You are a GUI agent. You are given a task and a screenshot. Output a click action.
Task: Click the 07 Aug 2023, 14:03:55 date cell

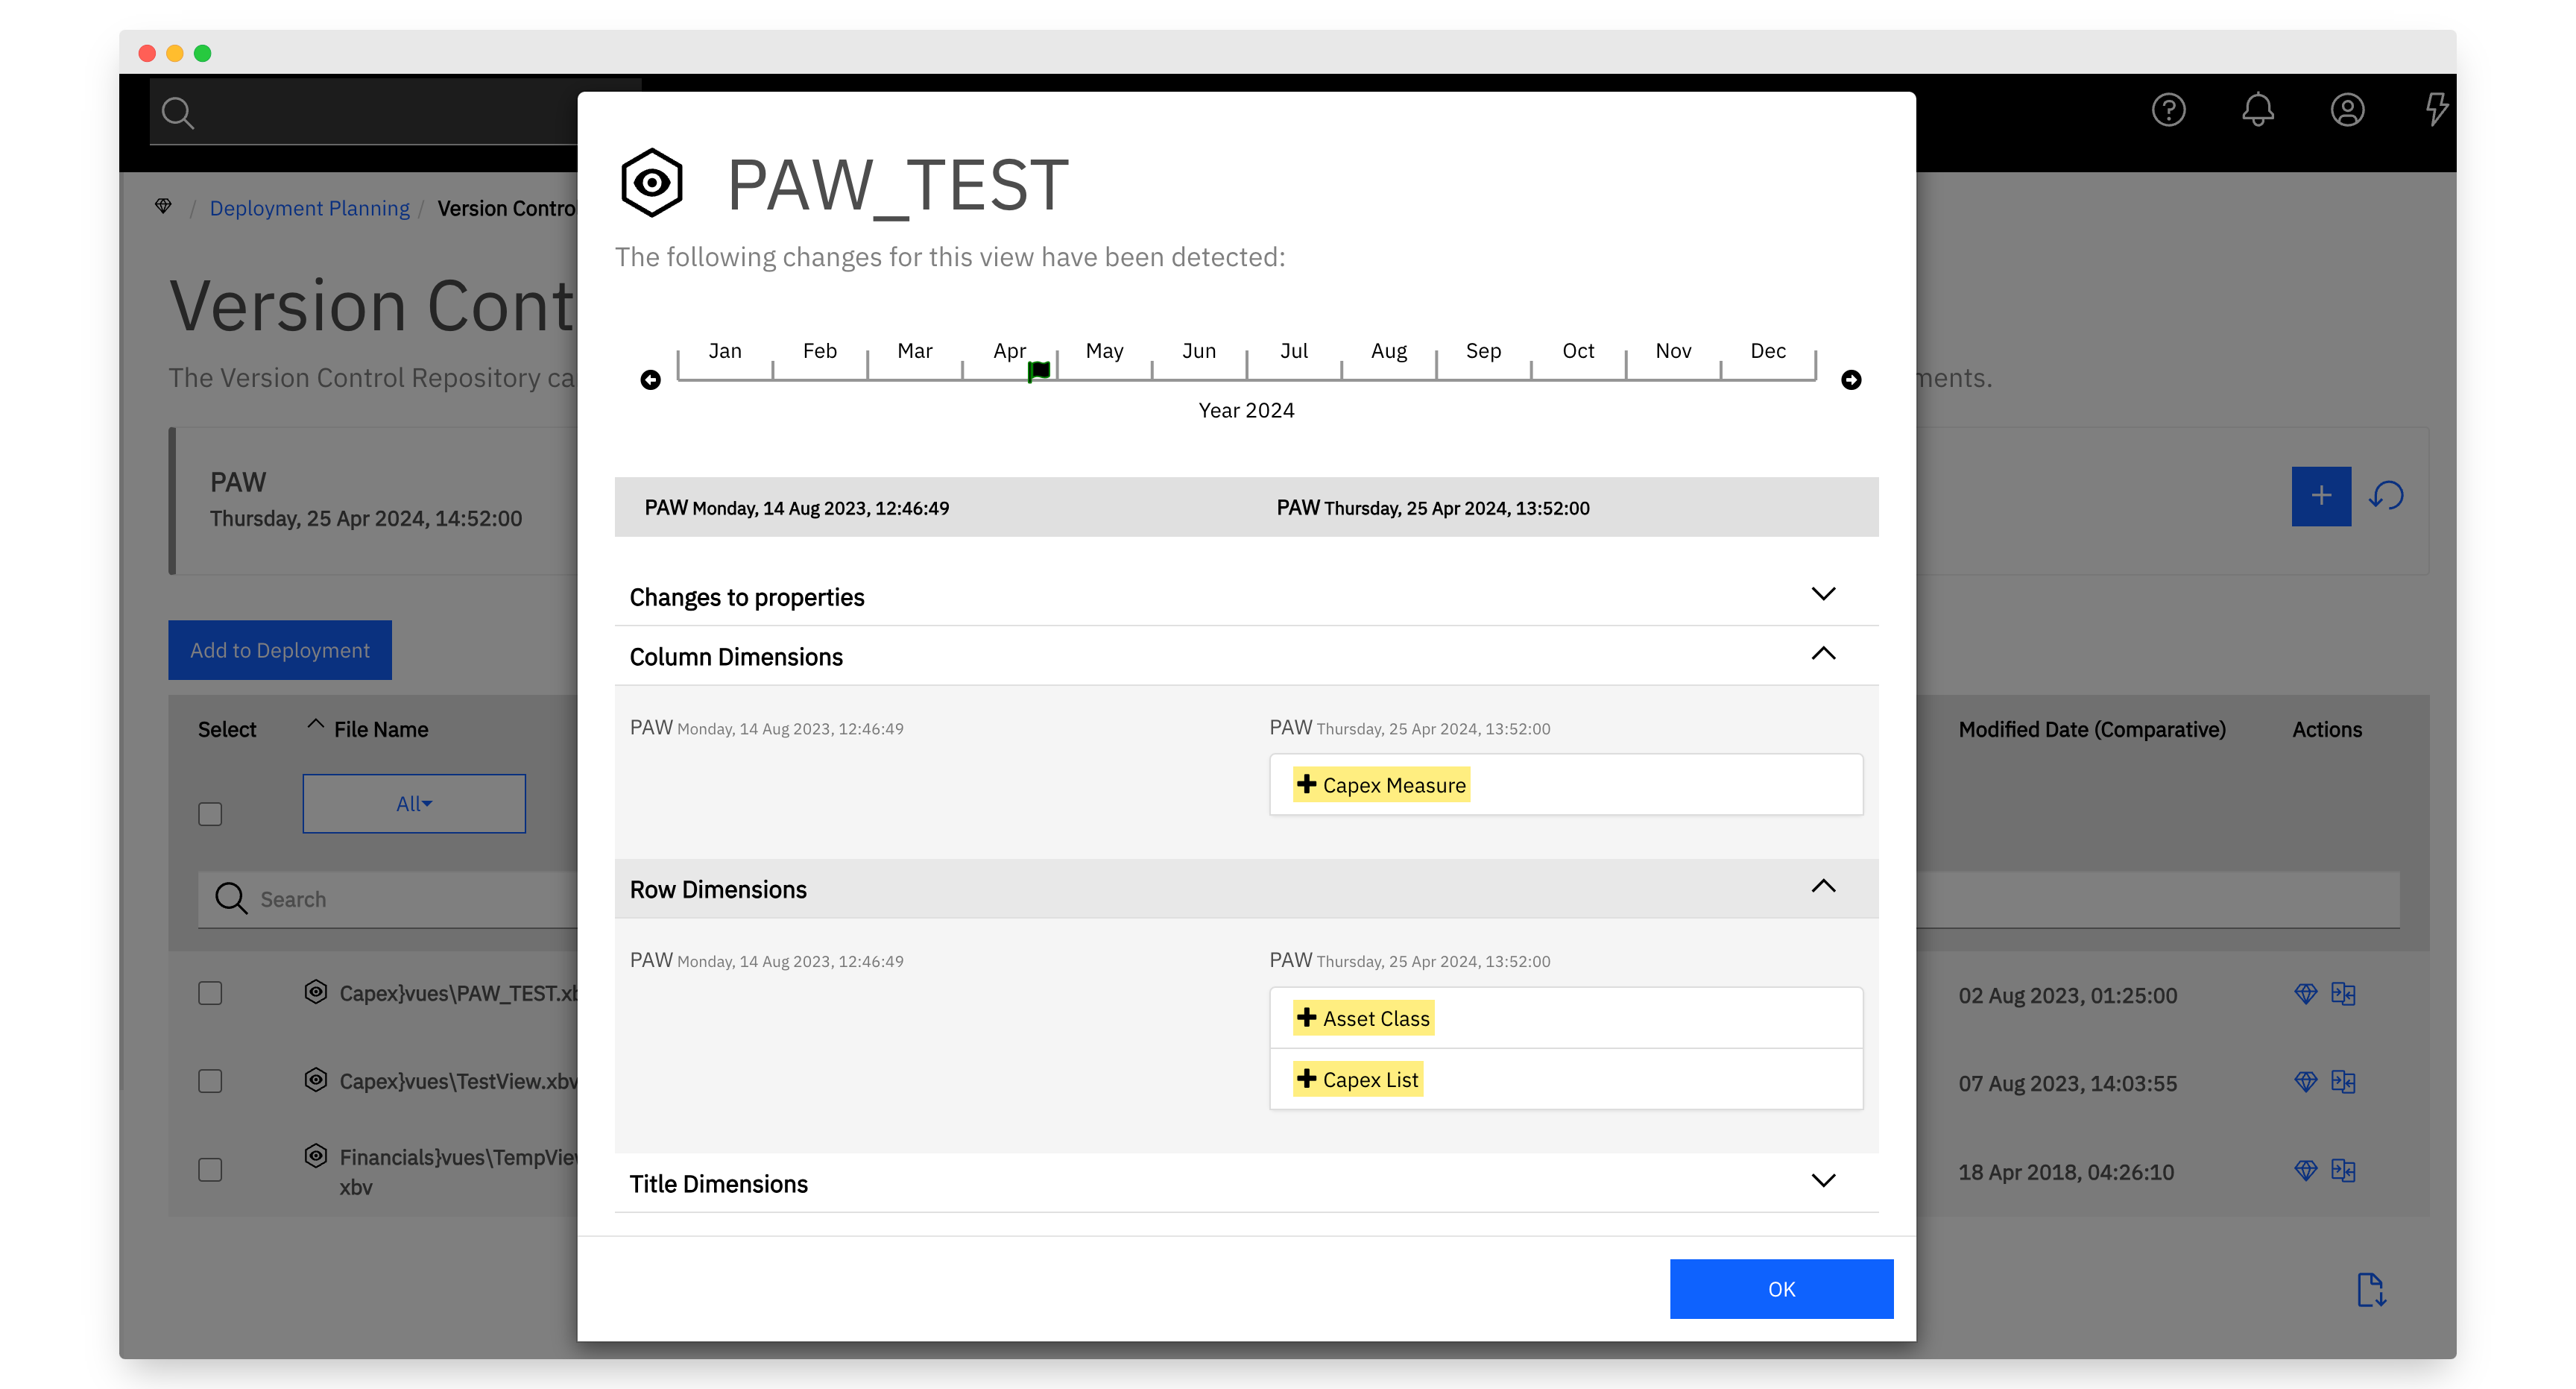[x=2067, y=1083]
